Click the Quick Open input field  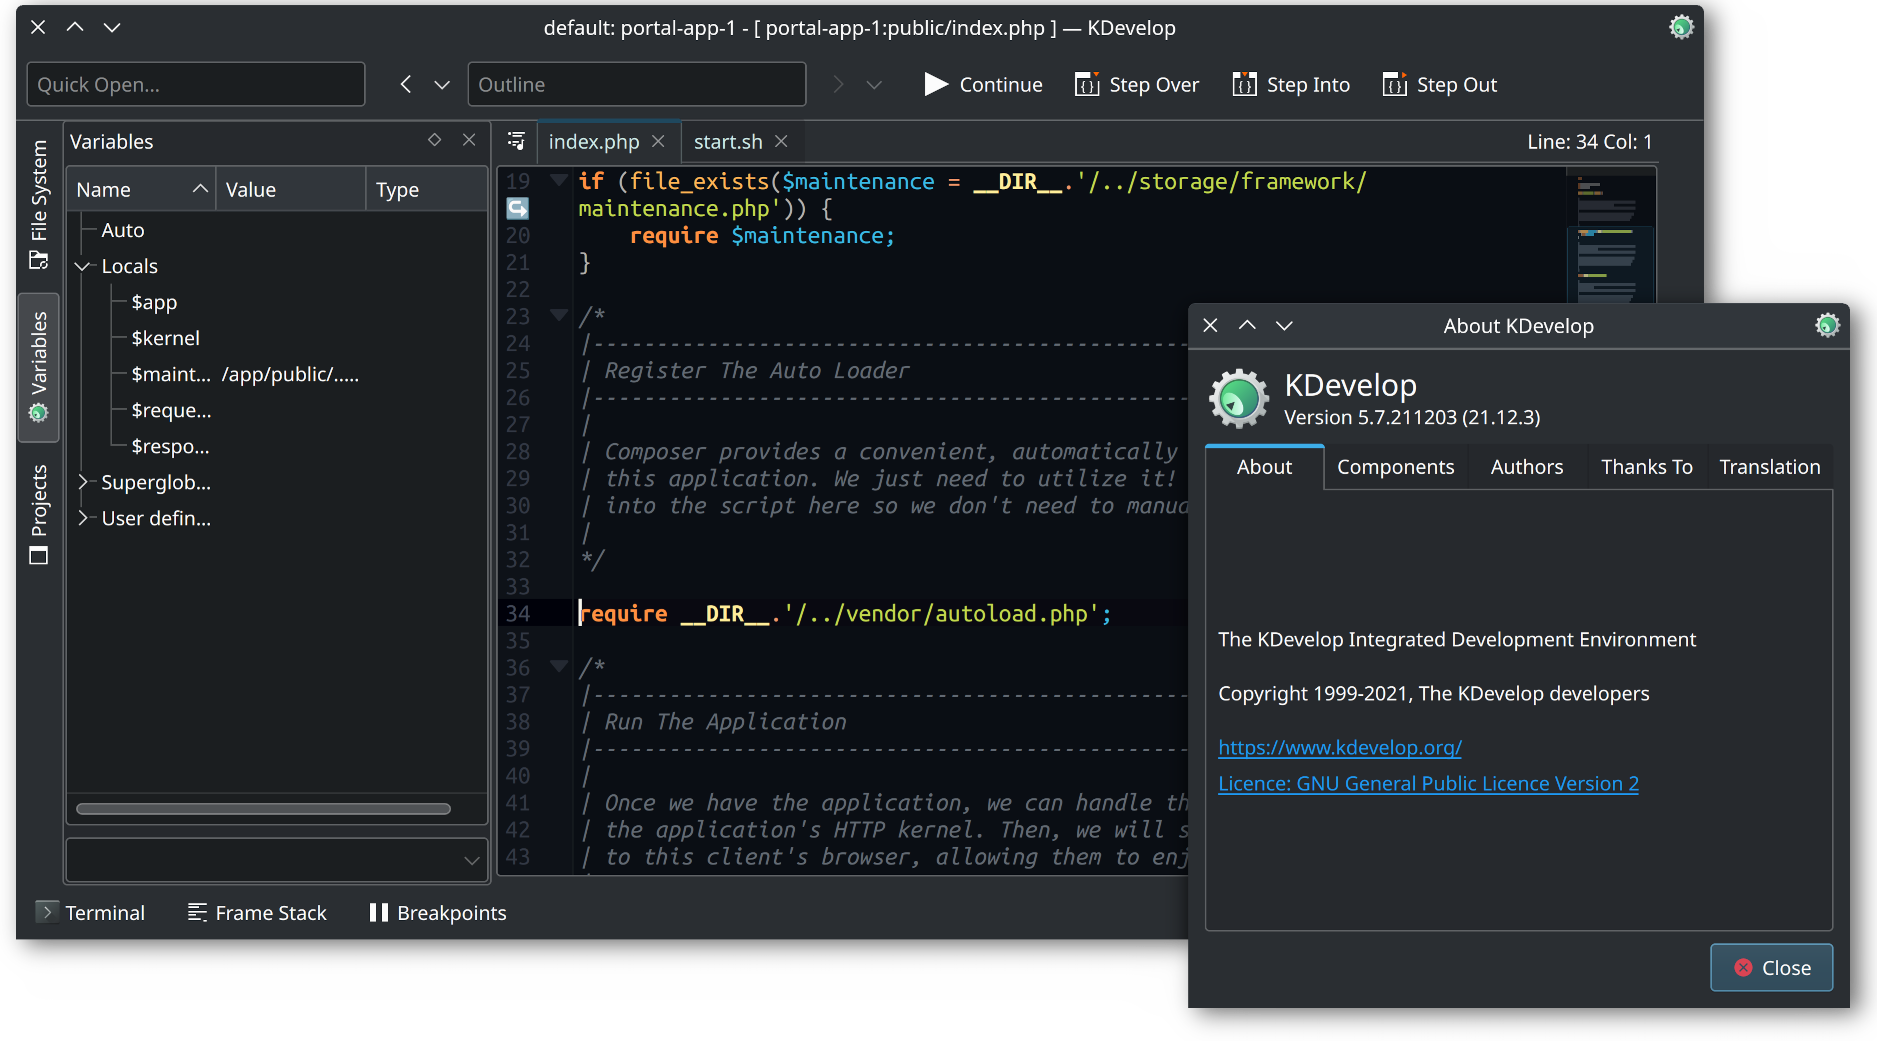click(x=196, y=84)
